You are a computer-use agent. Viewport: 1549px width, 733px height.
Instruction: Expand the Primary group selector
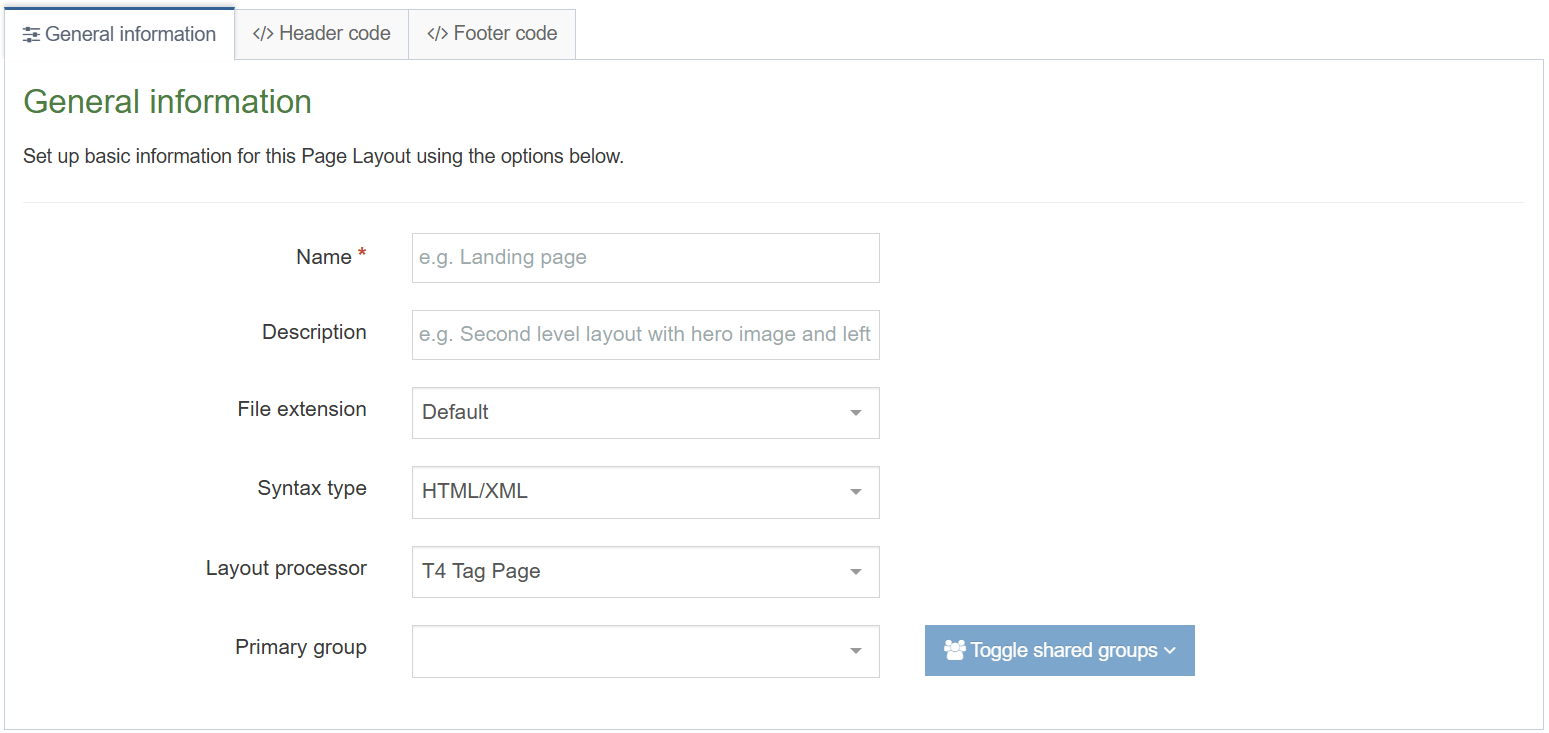click(645, 651)
